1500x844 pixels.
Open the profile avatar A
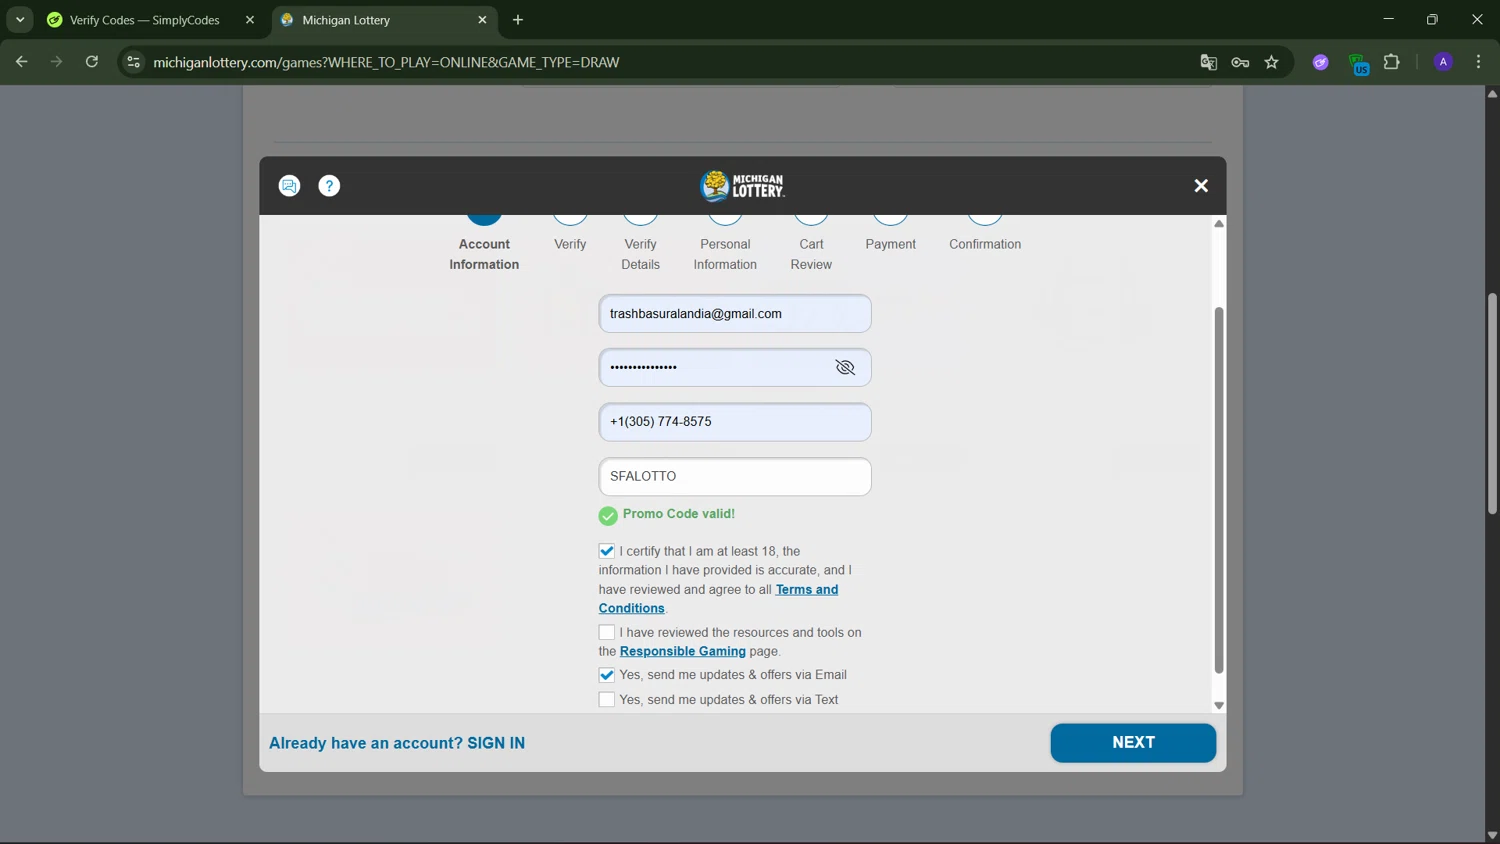point(1443,62)
